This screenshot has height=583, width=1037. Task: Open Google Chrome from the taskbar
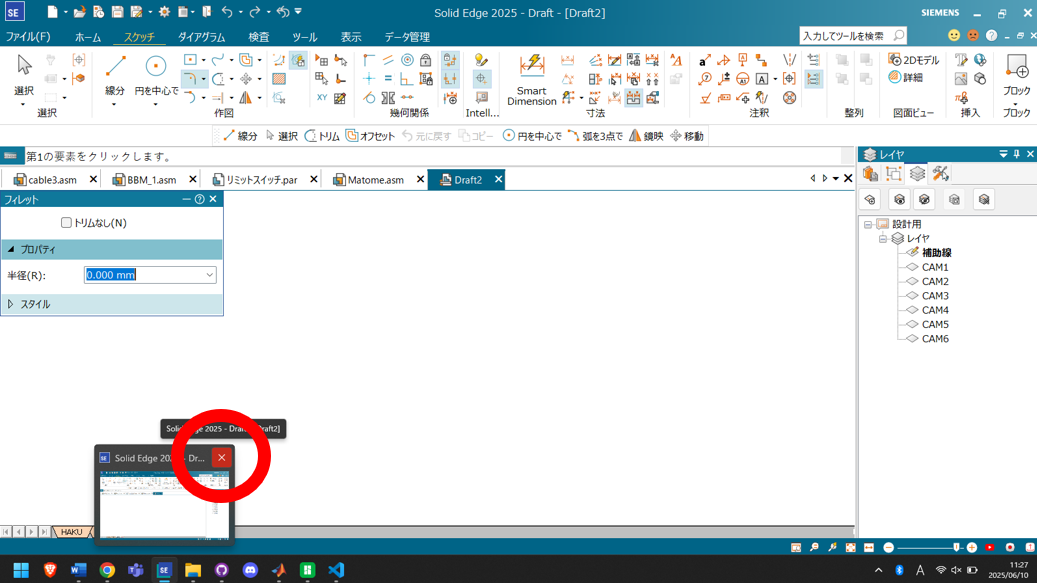point(107,570)
